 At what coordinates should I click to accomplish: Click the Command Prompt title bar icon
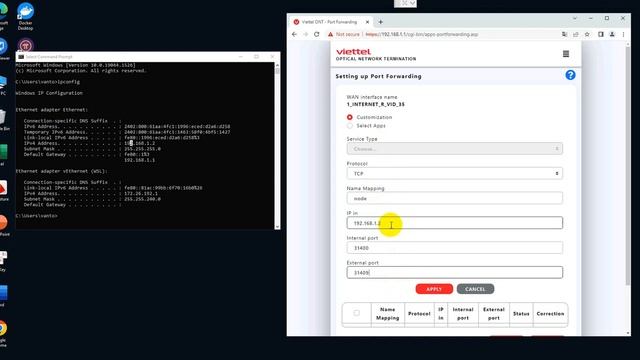[21, 57]
